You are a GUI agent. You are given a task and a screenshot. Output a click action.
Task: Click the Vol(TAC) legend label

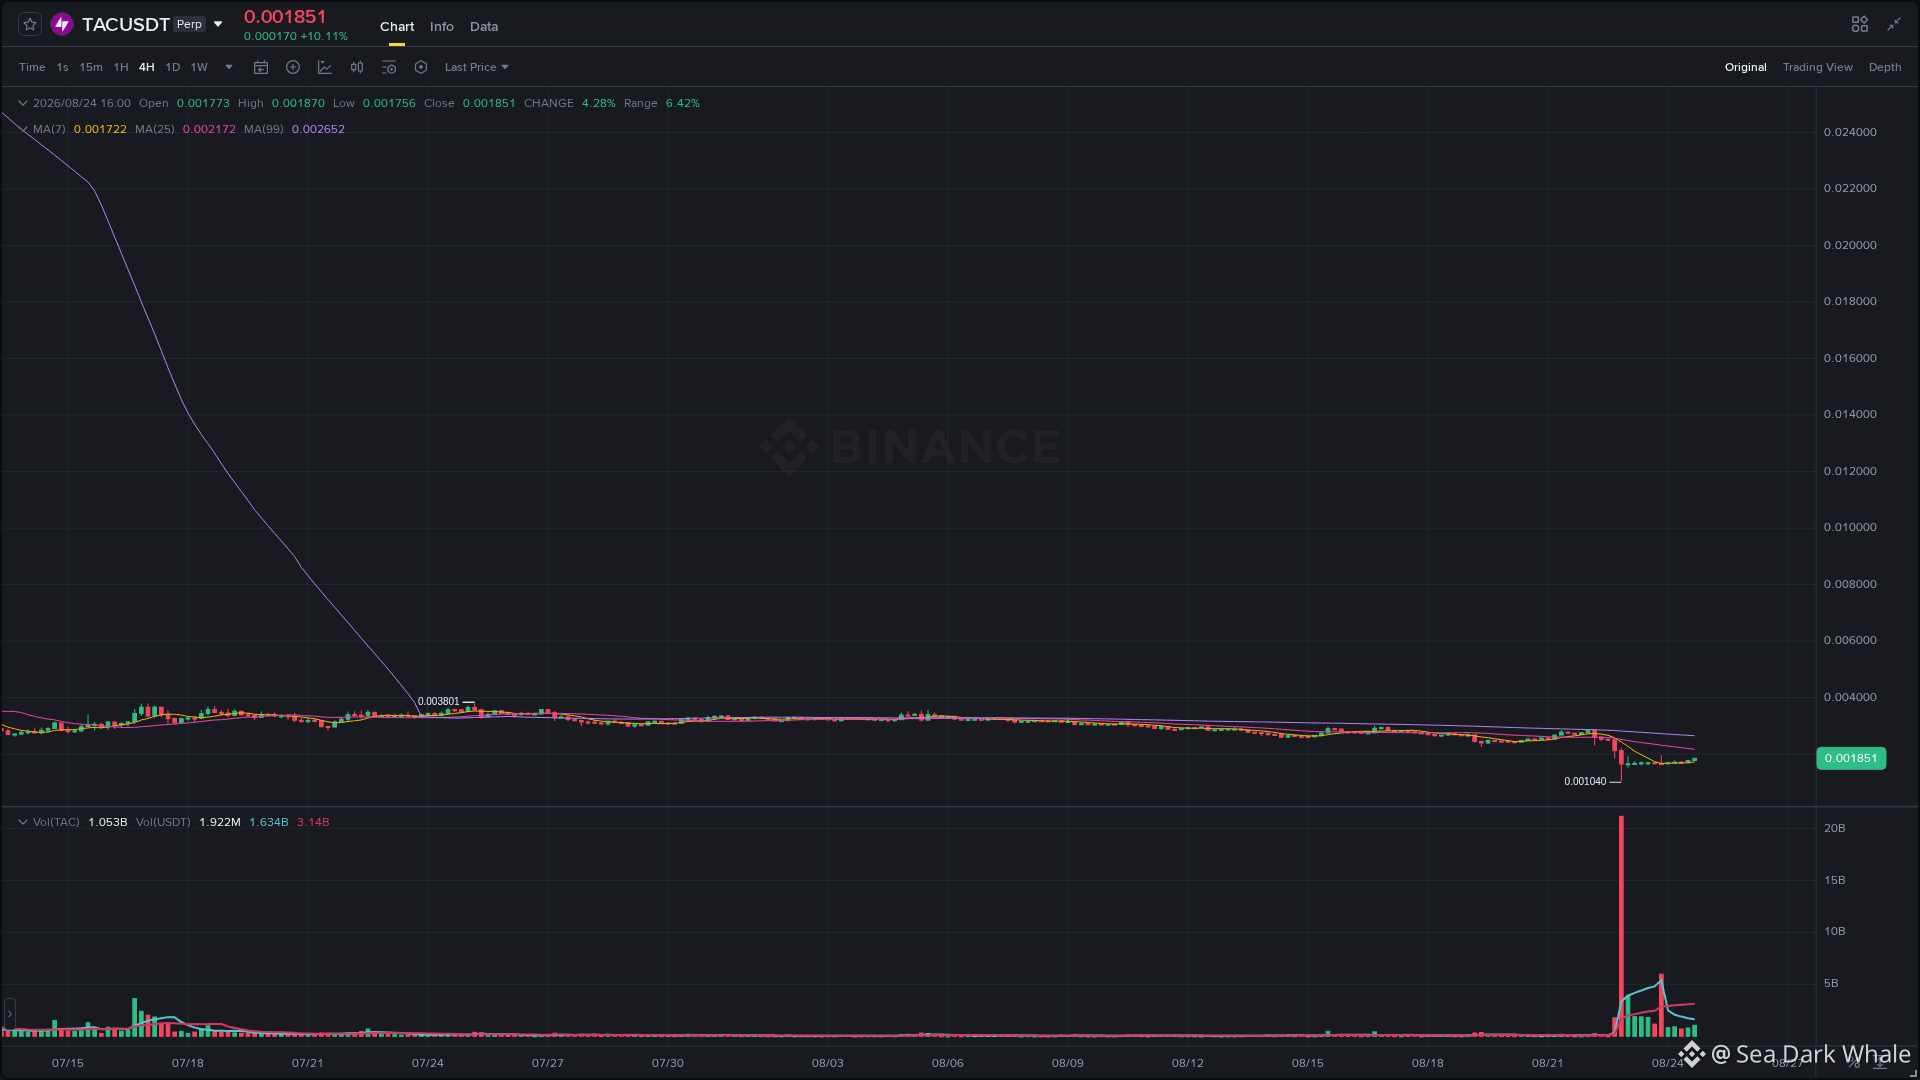pos(56,822)
